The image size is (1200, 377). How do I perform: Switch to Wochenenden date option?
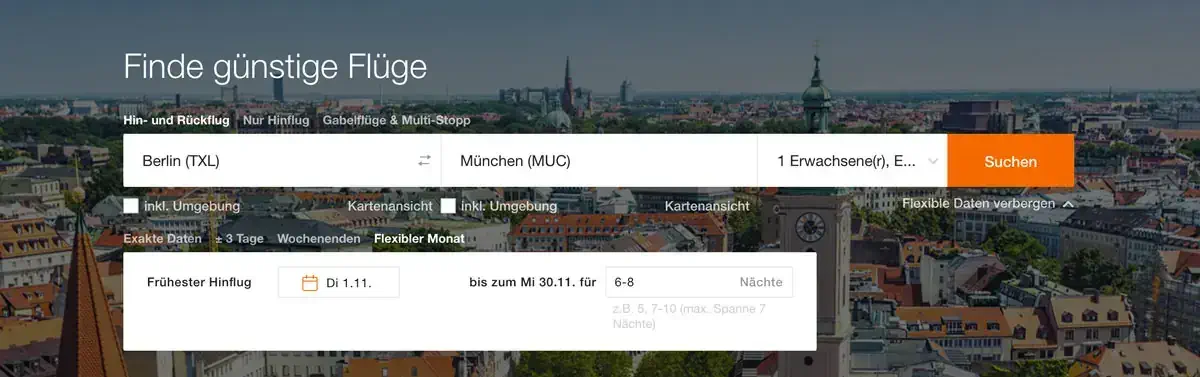click(x=319, y=239)
